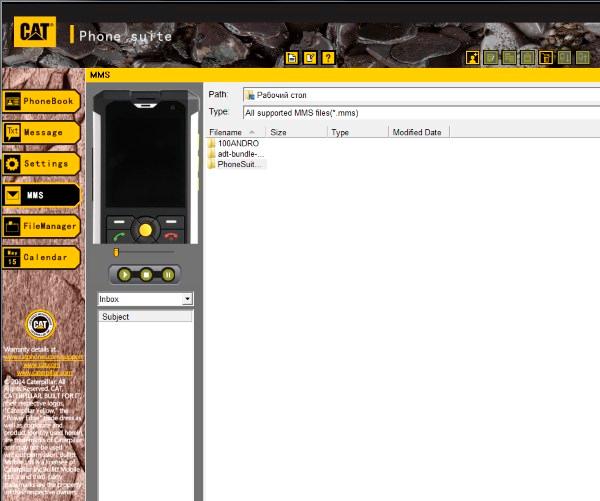Click the new item icon with person and plus
Viewport: 600px width, 501px height.
(x=473, y=58)
